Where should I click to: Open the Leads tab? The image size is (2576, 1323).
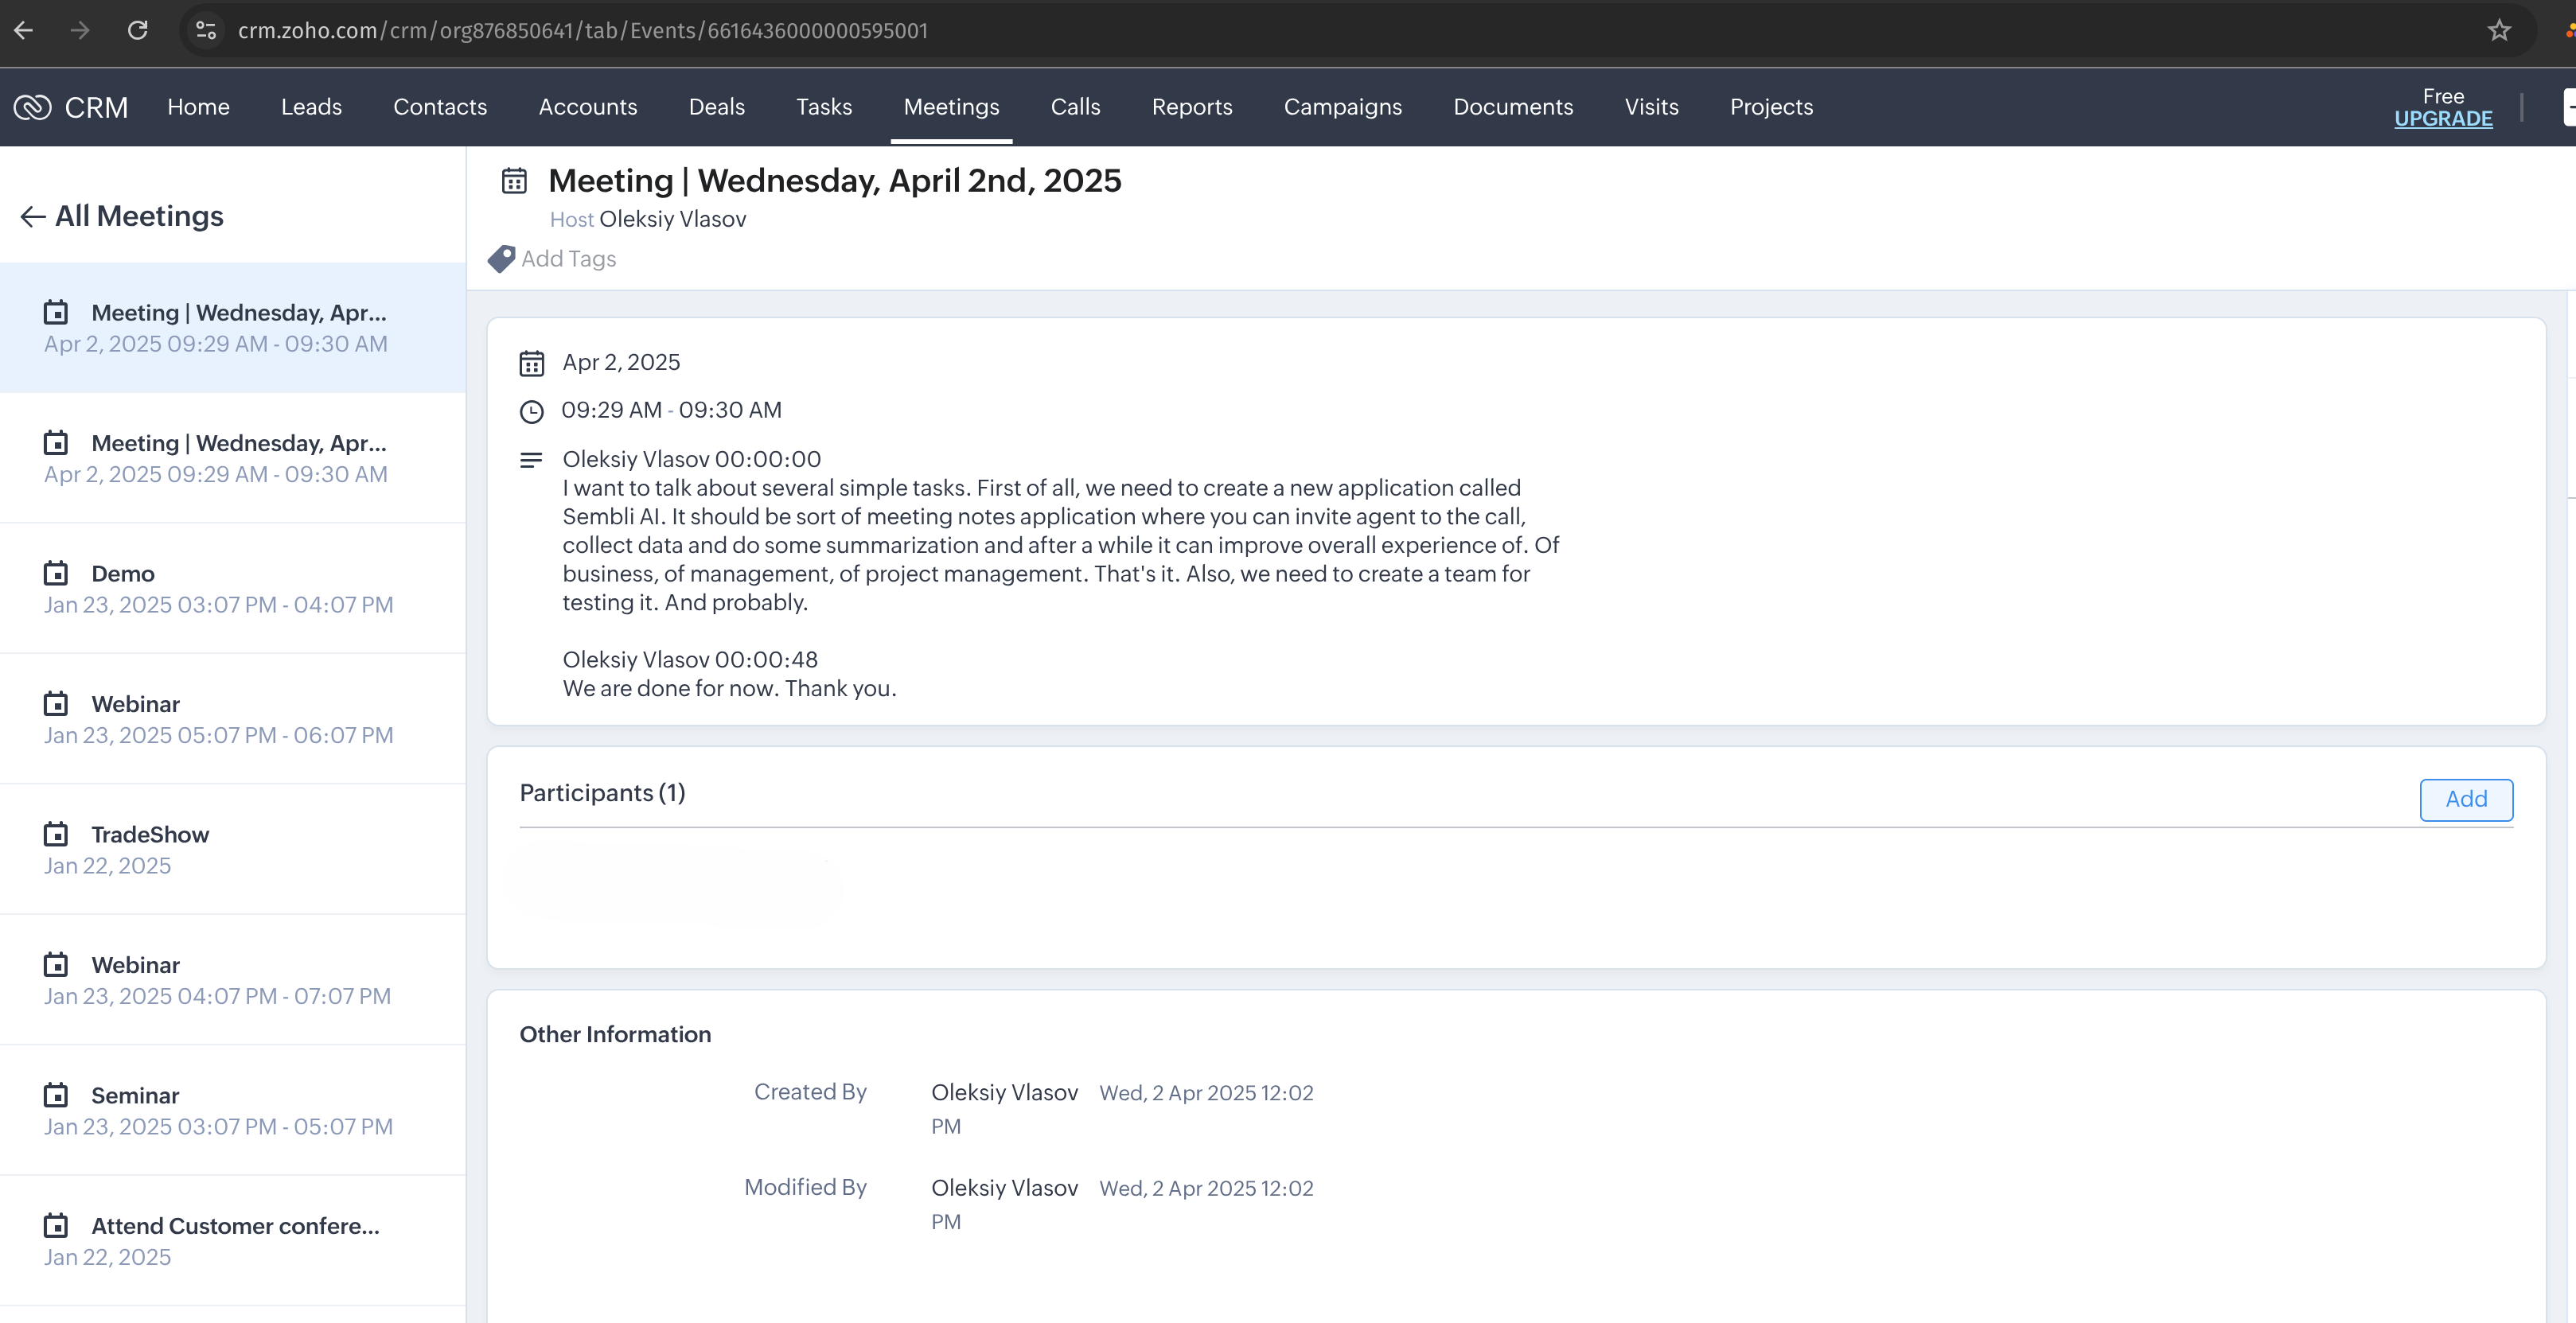click(x=311, y=107)
